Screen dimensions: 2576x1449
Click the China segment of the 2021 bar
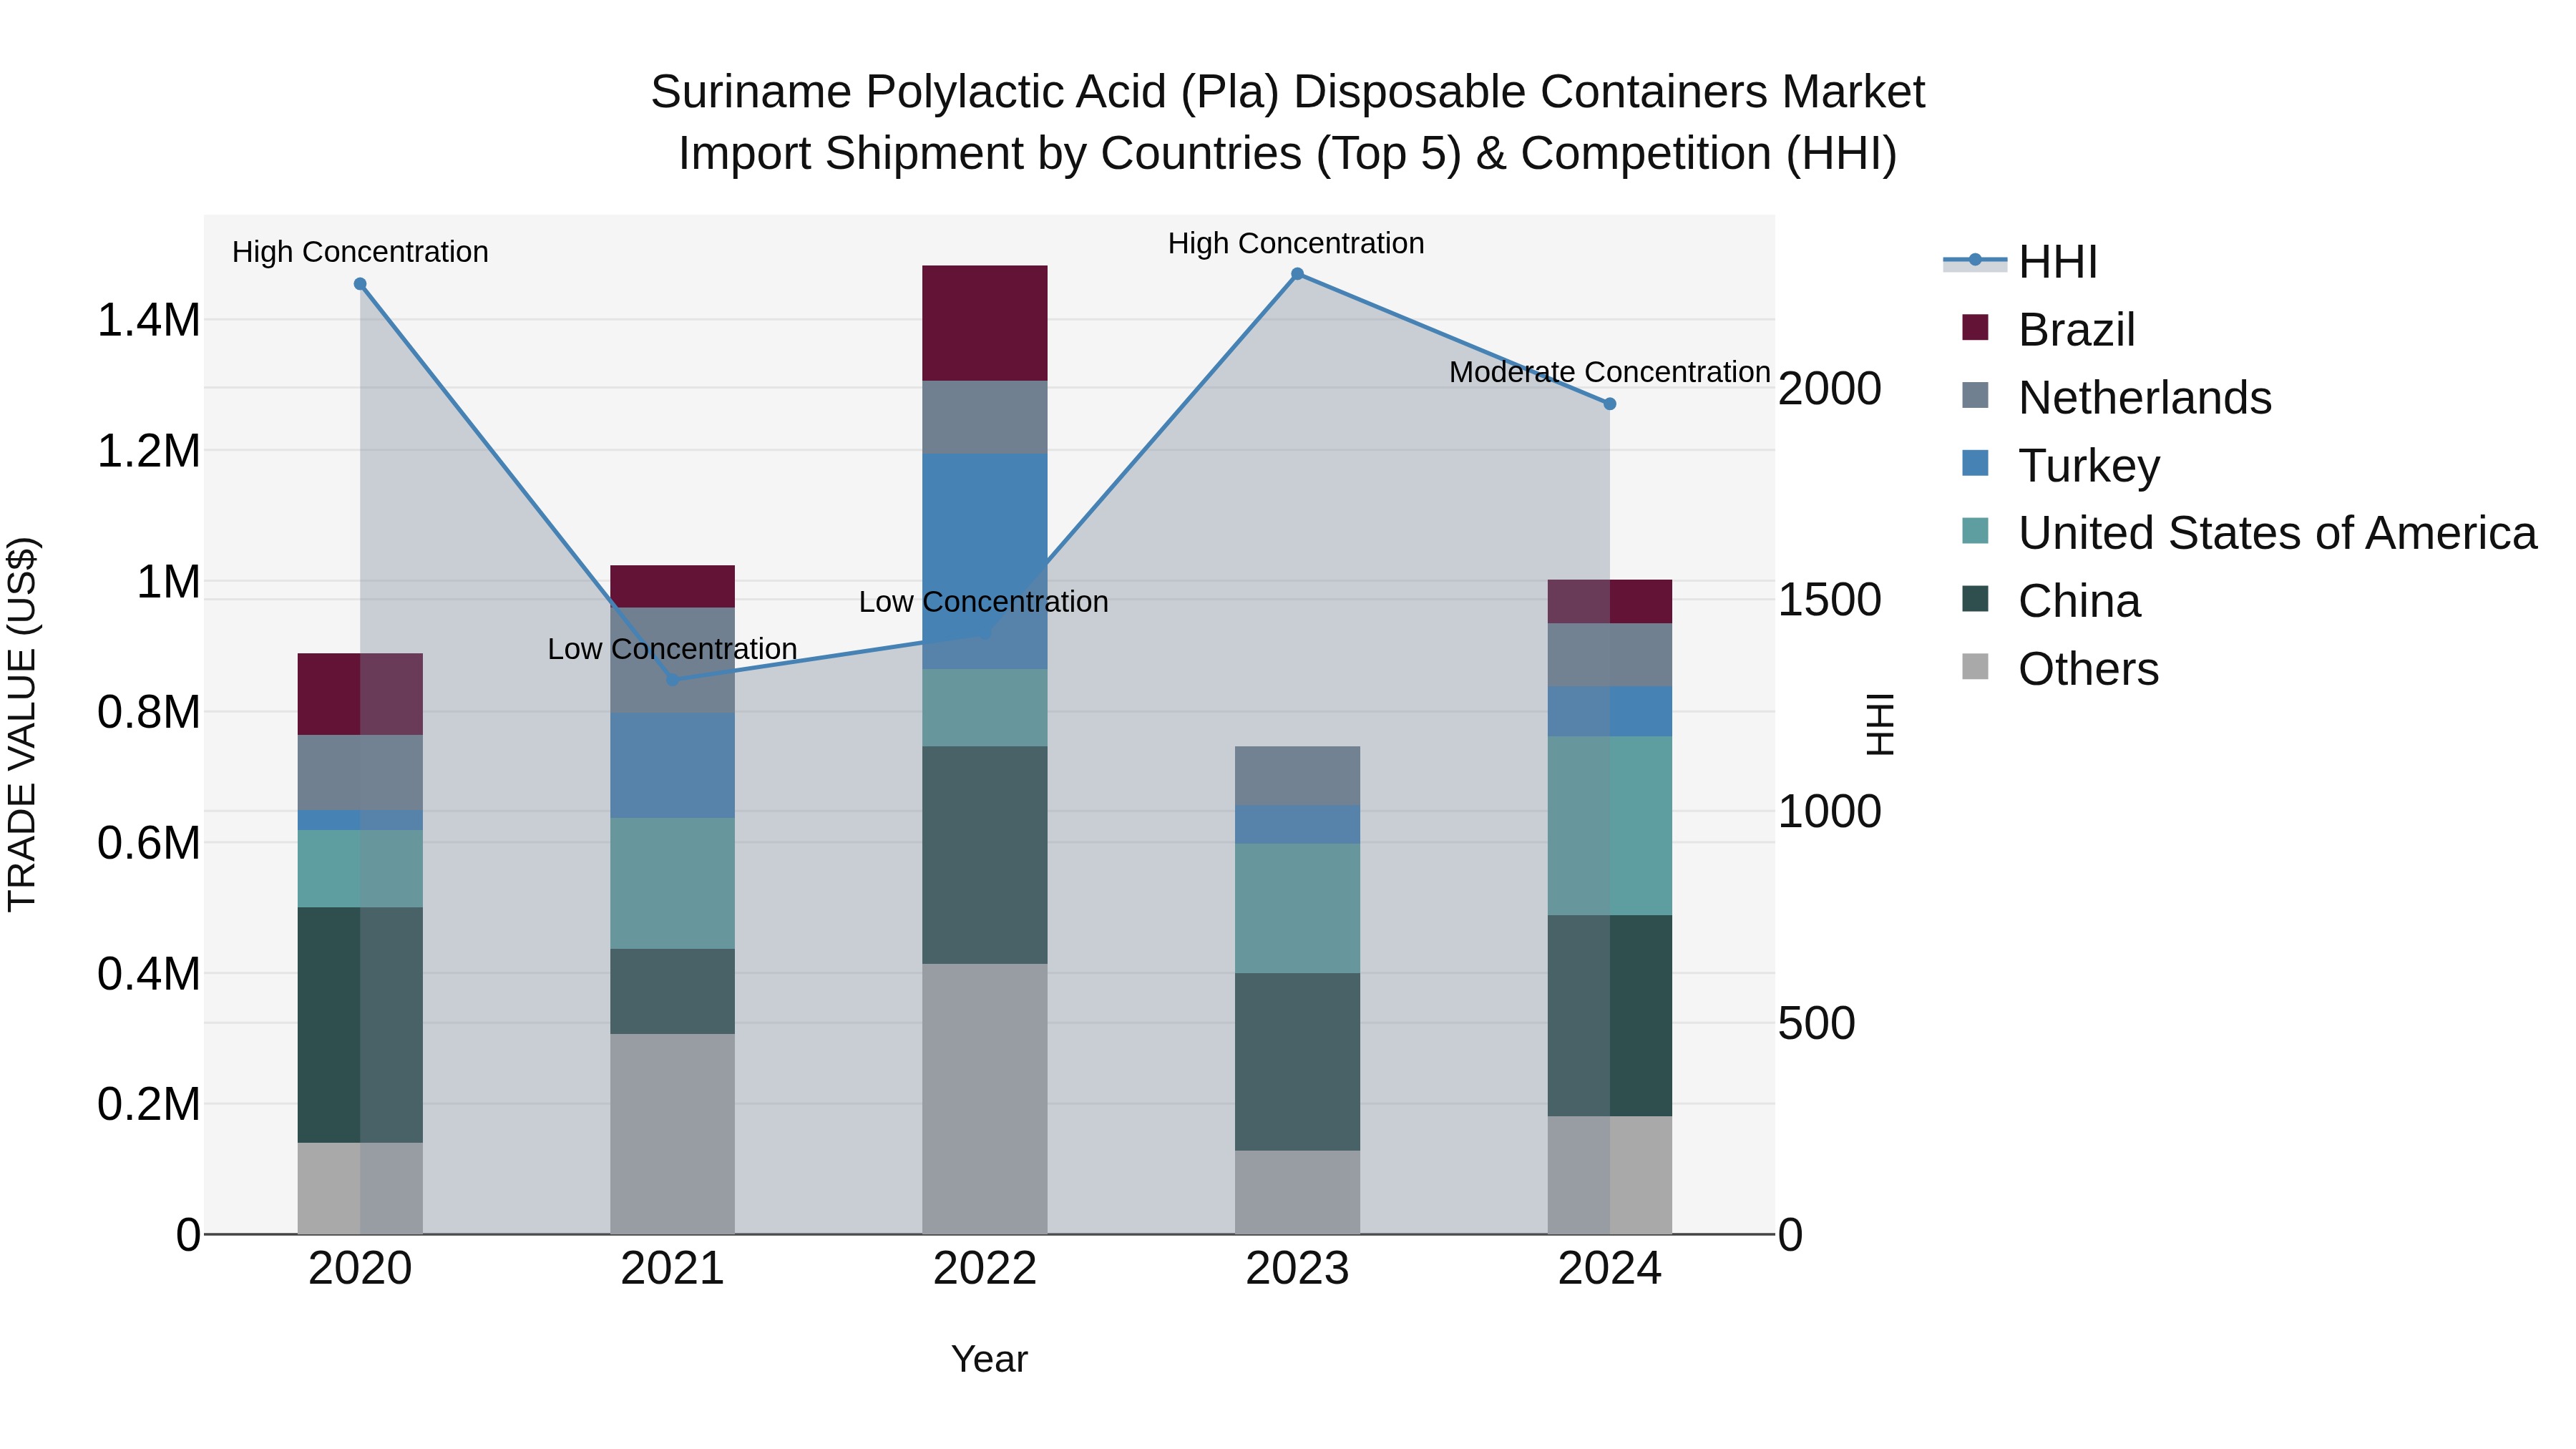(673, 991)
